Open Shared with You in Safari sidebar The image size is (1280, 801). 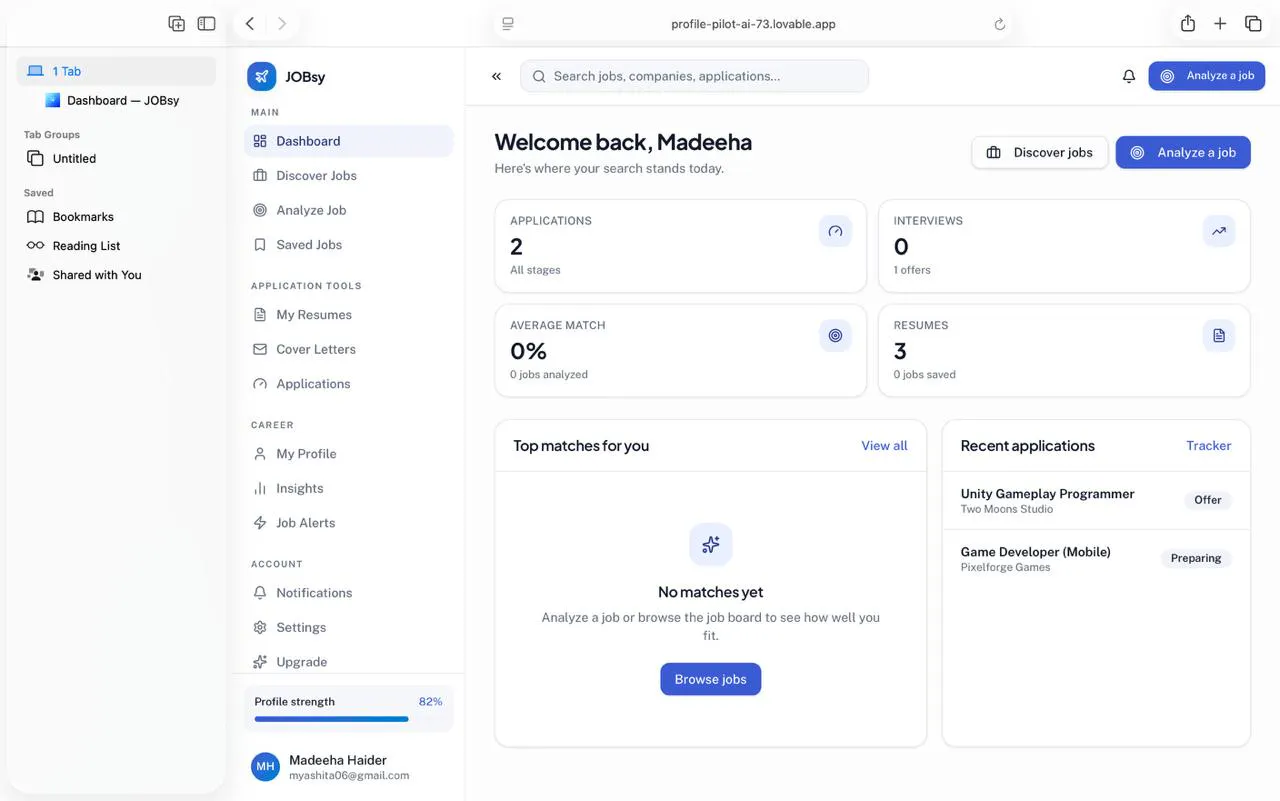[x=116, y=275]
